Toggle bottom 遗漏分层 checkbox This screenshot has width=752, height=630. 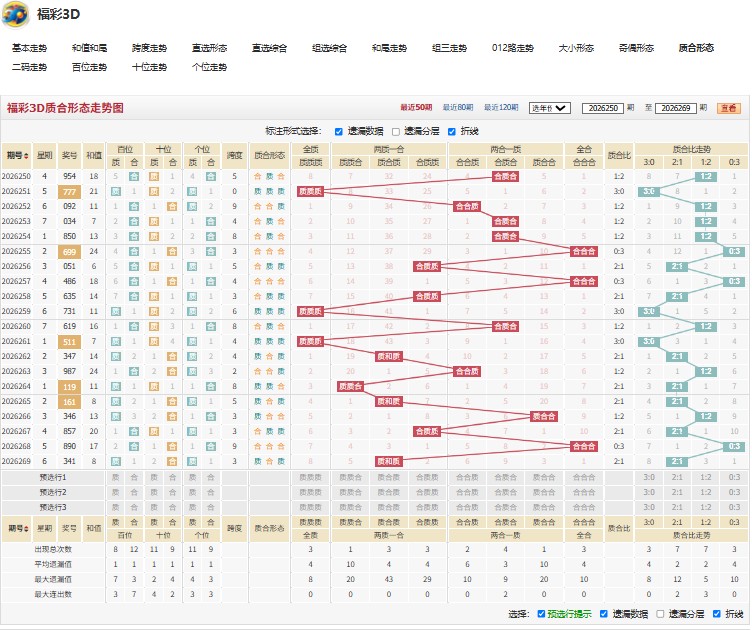(660, 614)
